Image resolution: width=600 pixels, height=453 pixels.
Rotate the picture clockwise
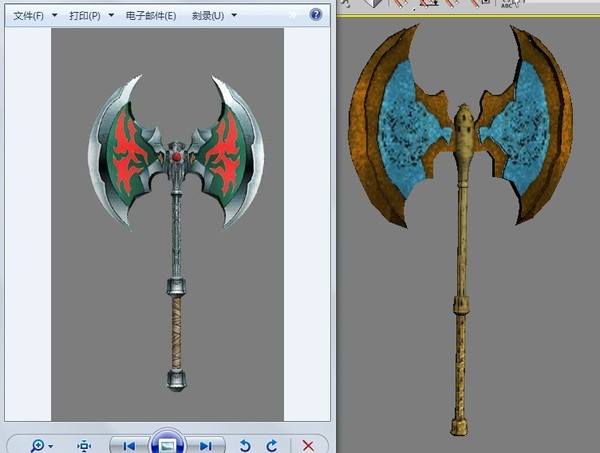pyautogui.click(x=272, y=446)
